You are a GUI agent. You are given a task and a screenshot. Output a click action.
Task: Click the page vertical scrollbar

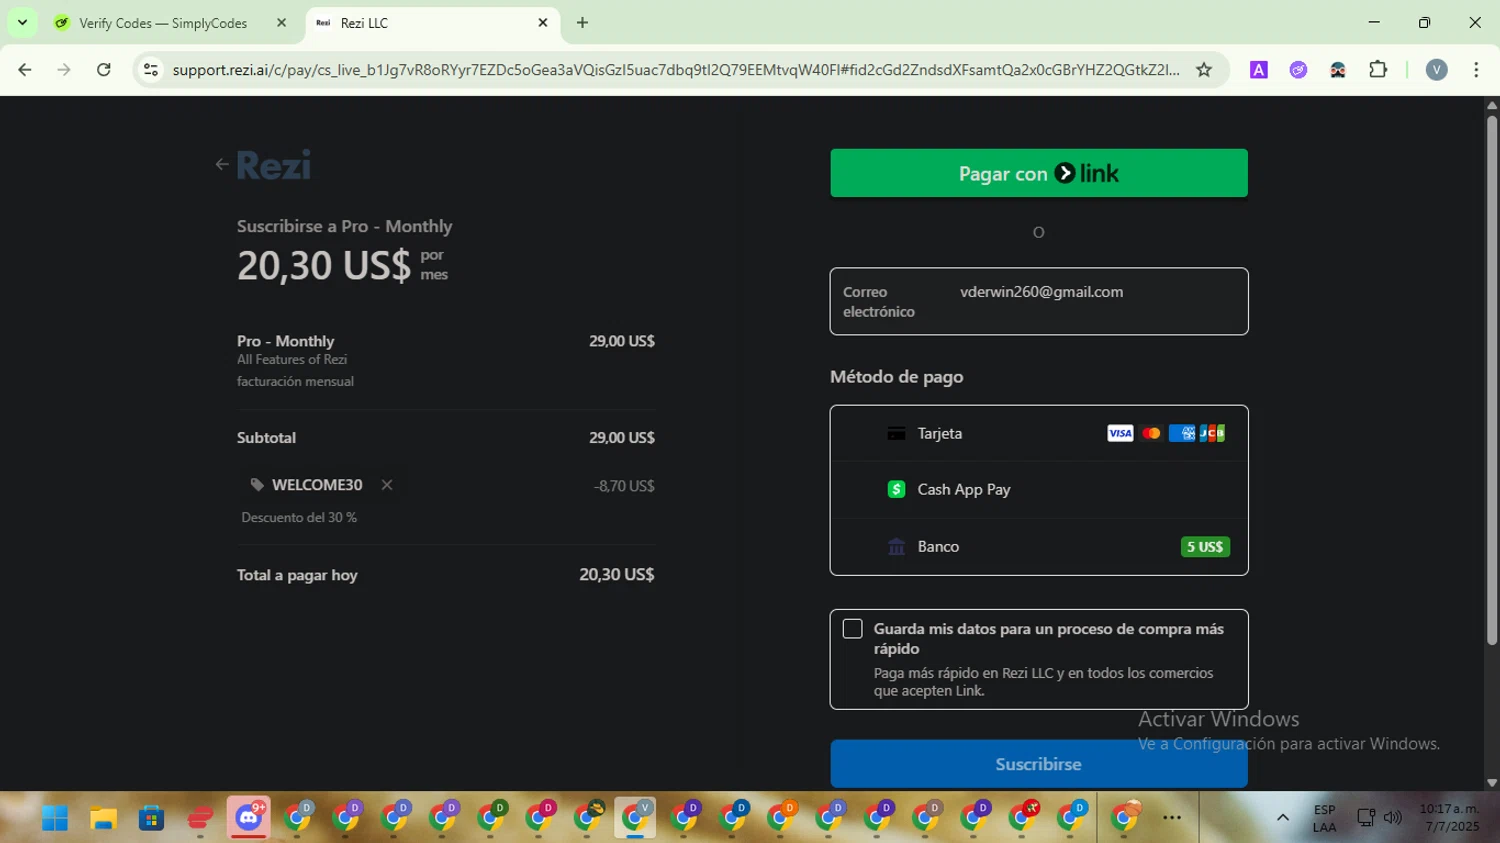[1491, 380]
